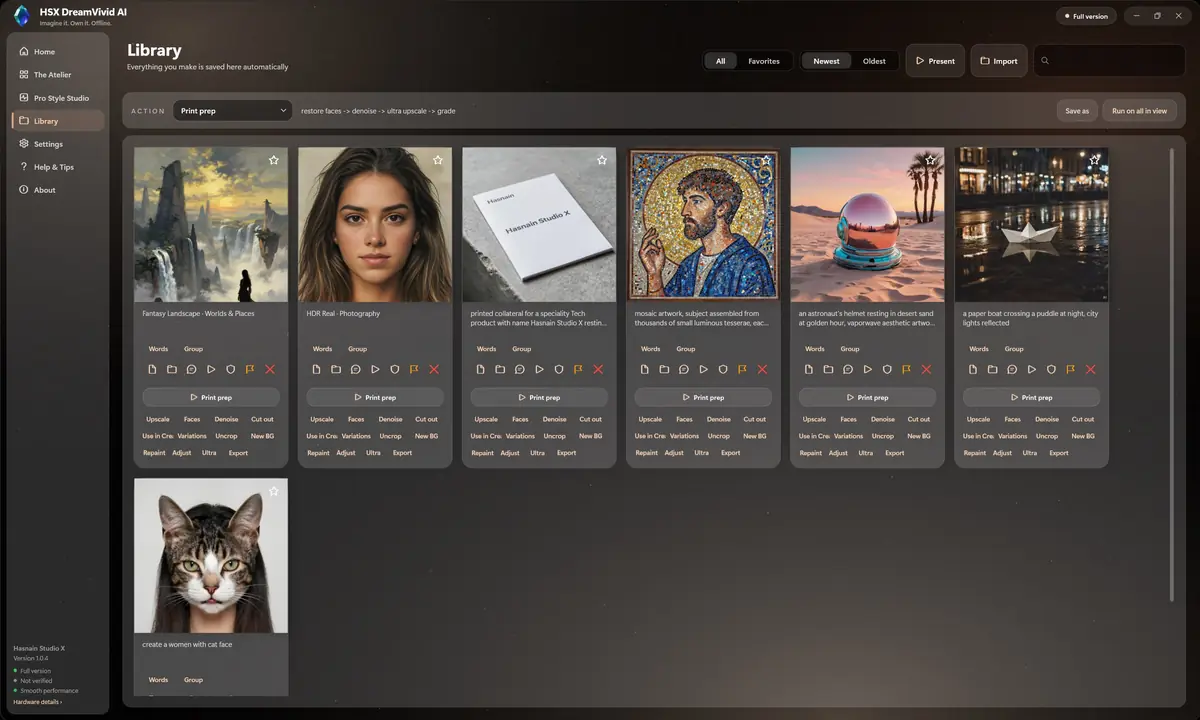Click the HSX DreamVivid AI logo icon
The image size is (1200, 720).
[22, 16]
